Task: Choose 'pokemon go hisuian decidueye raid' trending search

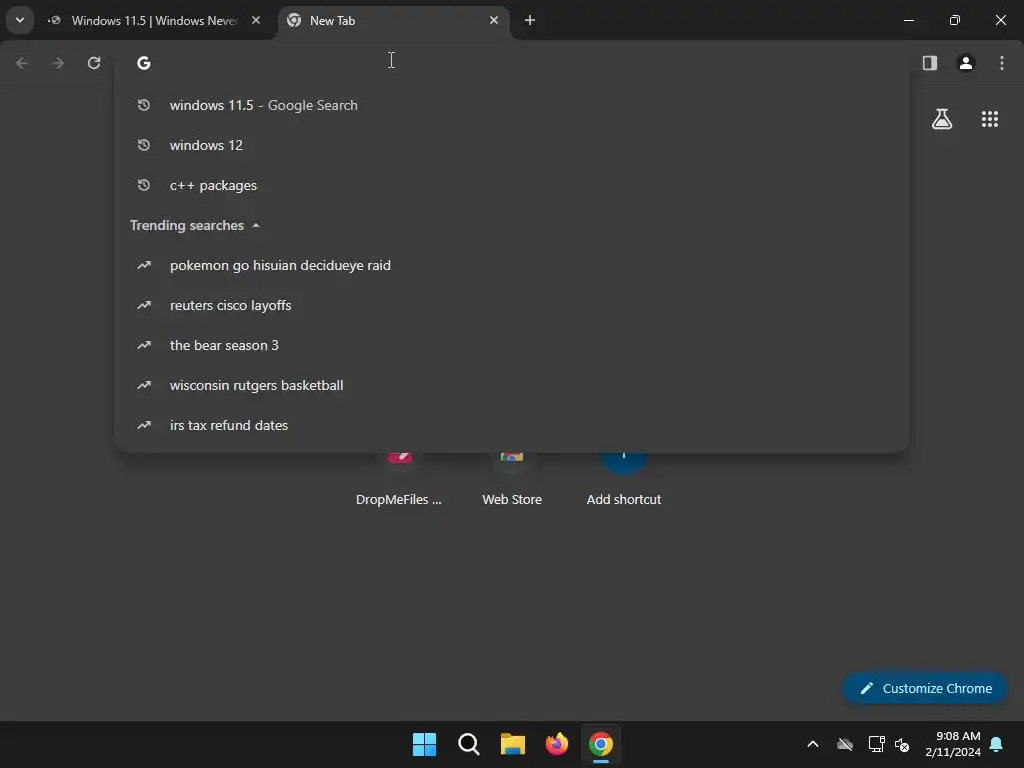Action: 512,265
